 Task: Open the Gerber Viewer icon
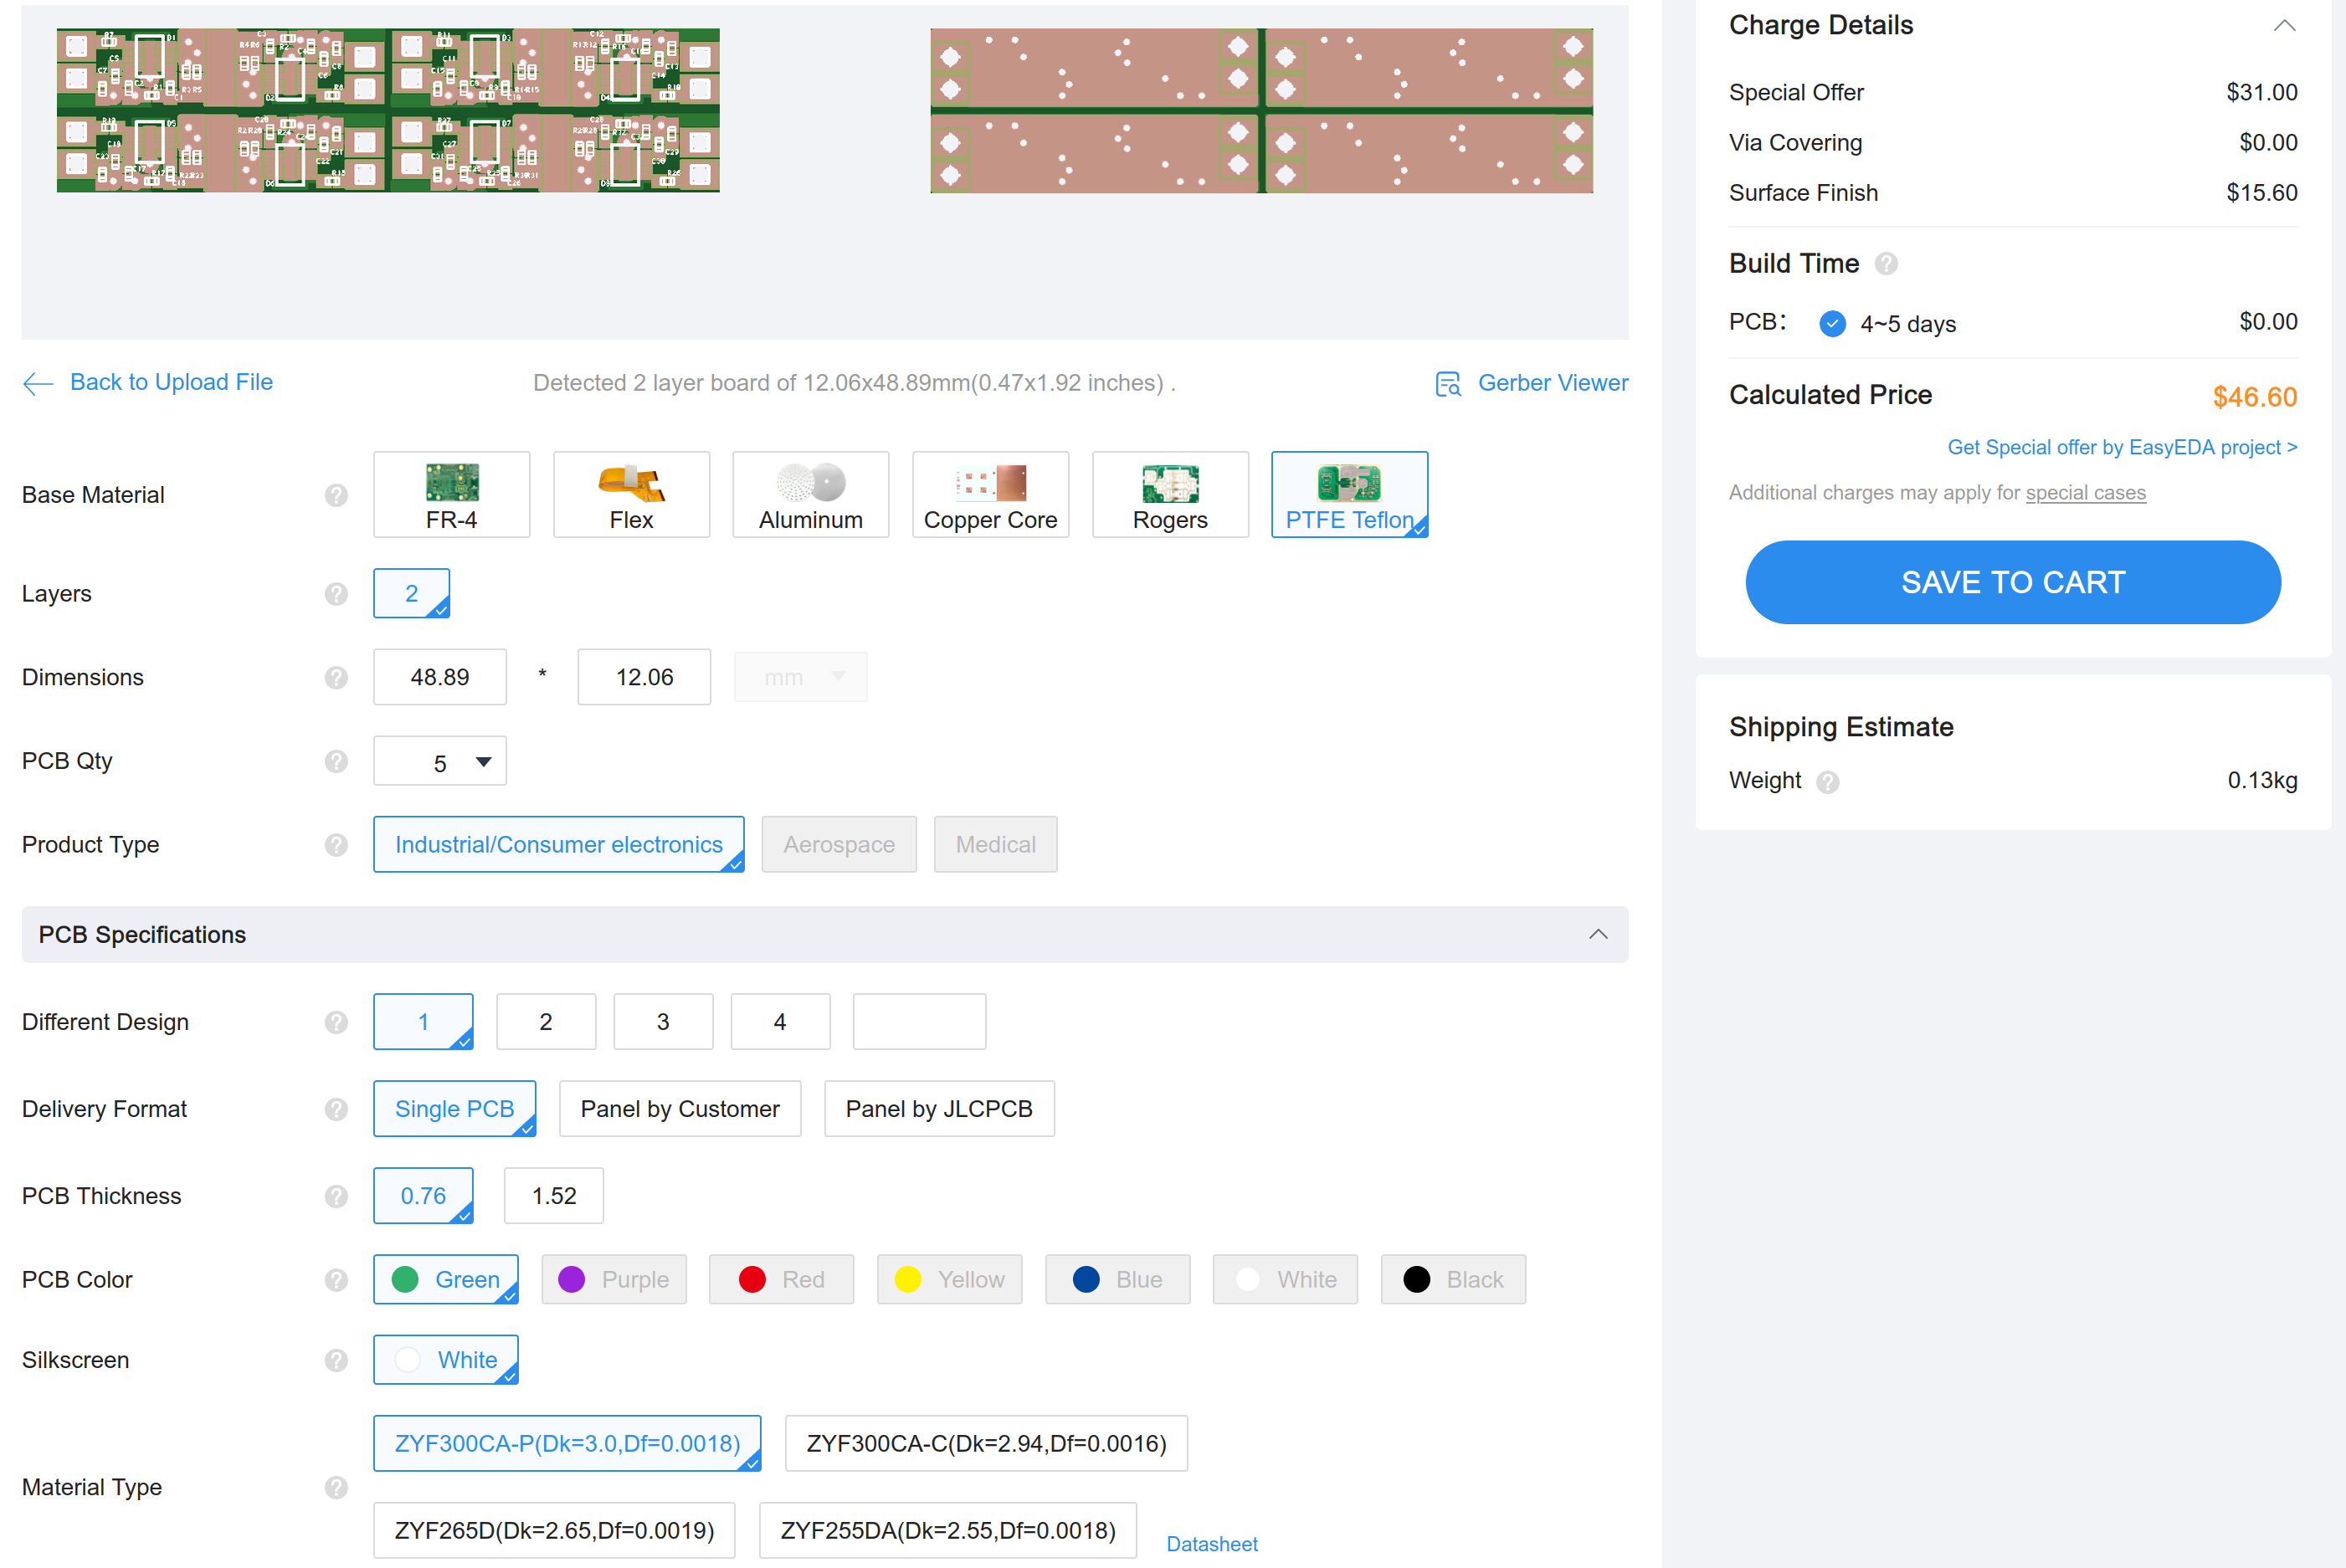[1447, 384]
